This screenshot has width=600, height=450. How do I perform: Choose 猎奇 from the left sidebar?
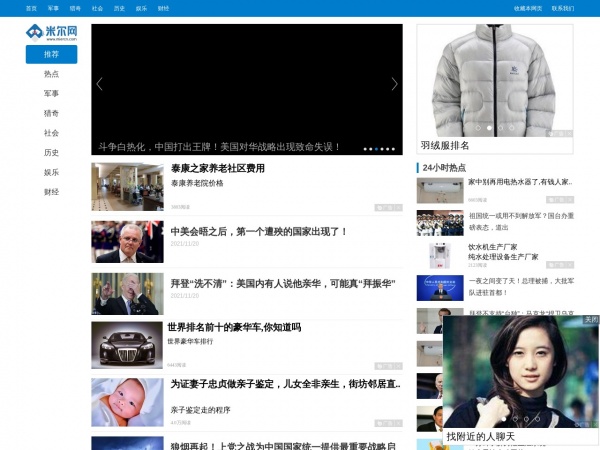pos(51,113)
